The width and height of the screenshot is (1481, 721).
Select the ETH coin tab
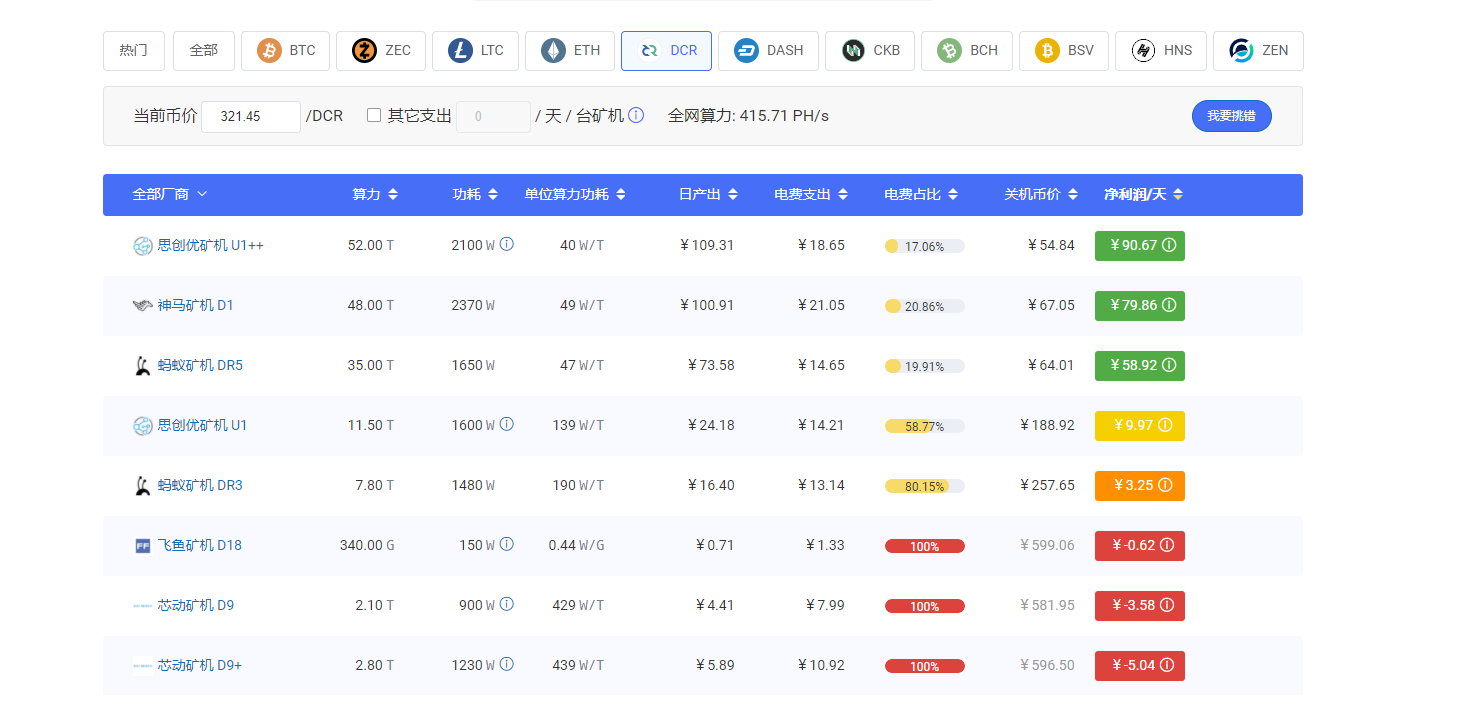pos(570,51)
